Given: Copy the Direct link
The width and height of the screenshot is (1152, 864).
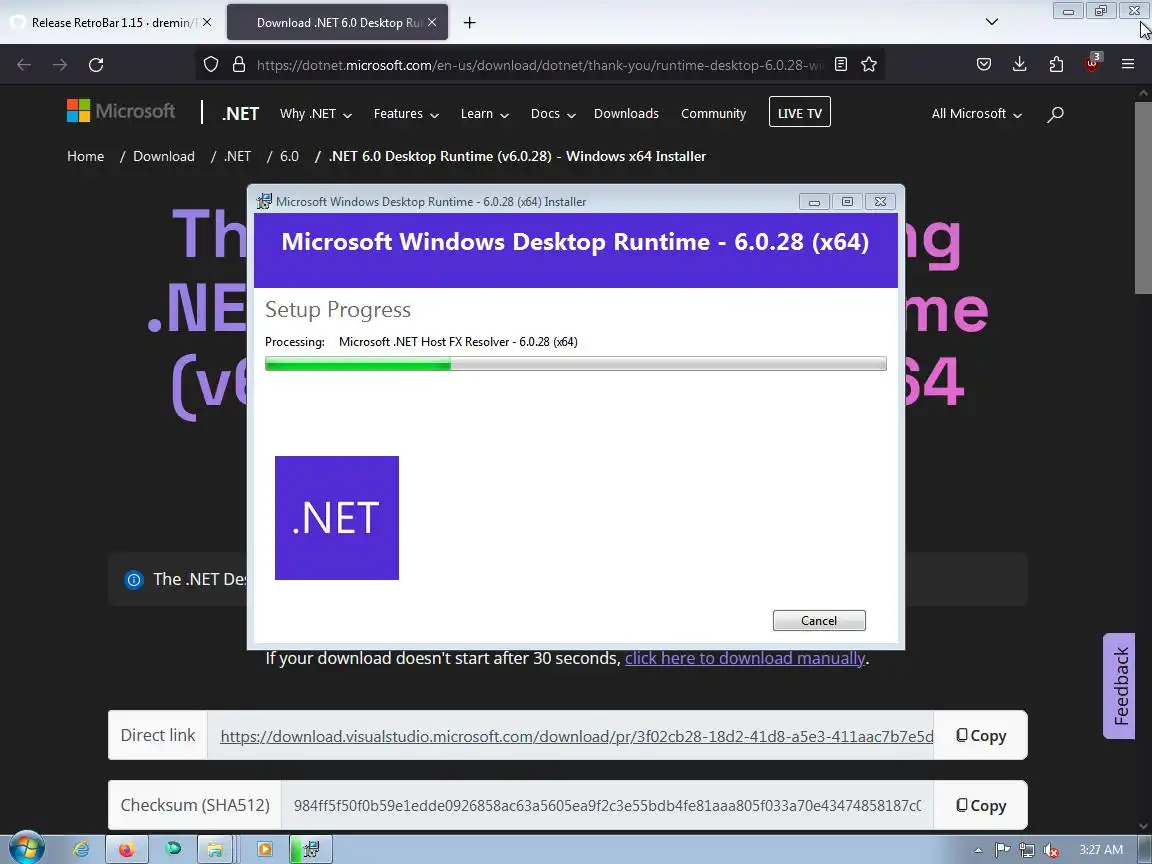Looking at the screenshot, I should 981,735.
